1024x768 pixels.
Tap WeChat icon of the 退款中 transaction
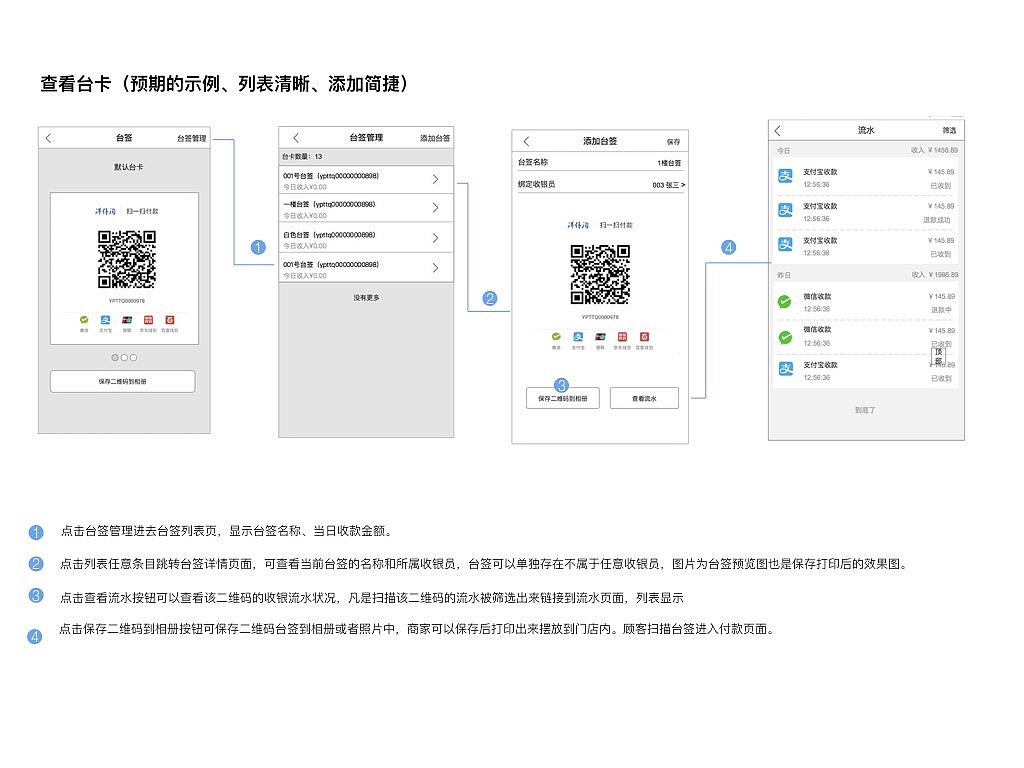click(x=785, y=302)
